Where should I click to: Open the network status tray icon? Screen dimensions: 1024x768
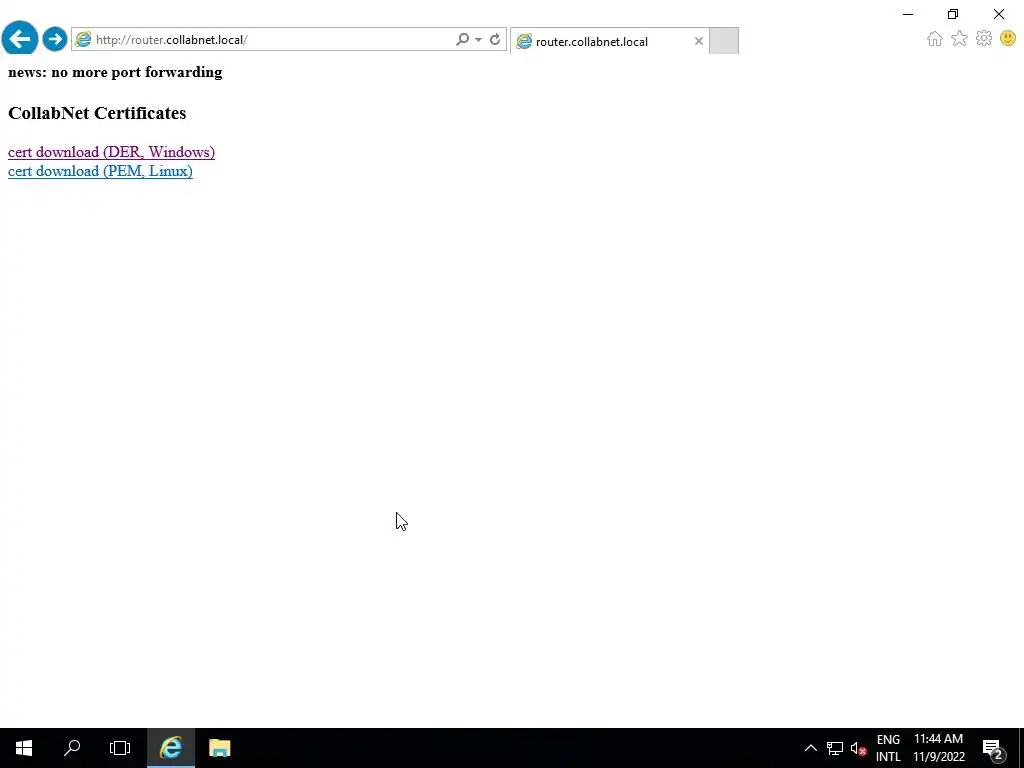pos(835,748)
